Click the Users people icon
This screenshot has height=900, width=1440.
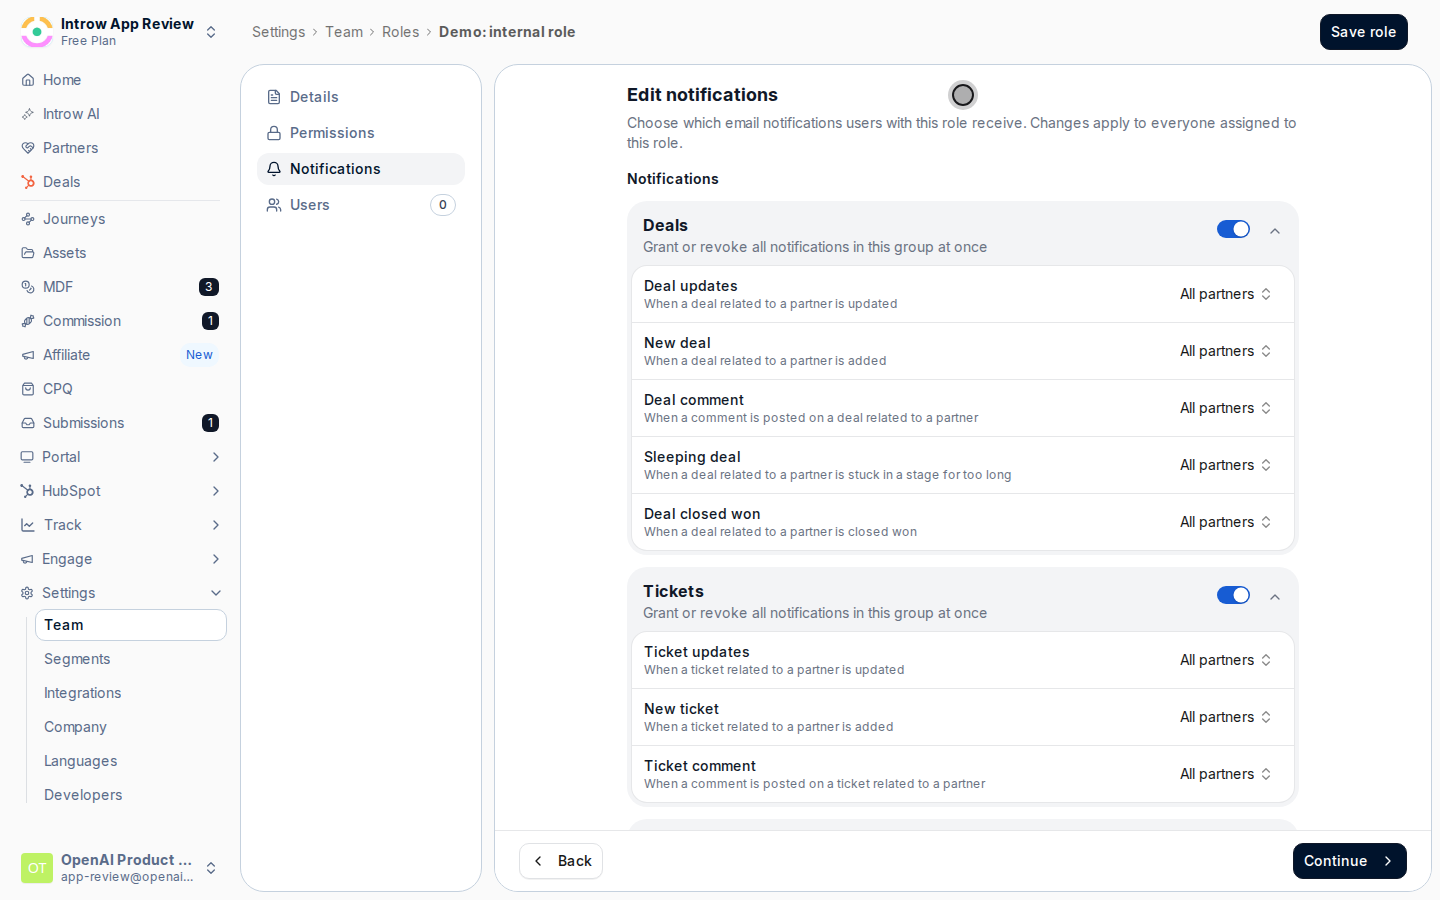(x=274, y=205)
